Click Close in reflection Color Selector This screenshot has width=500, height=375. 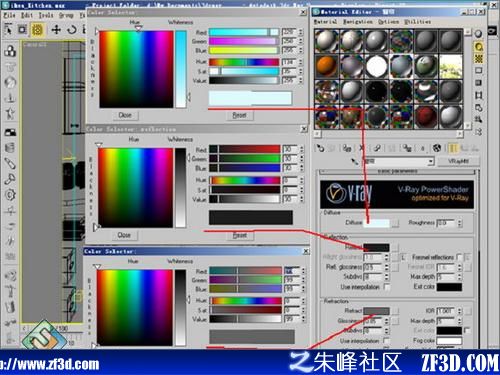124,235
